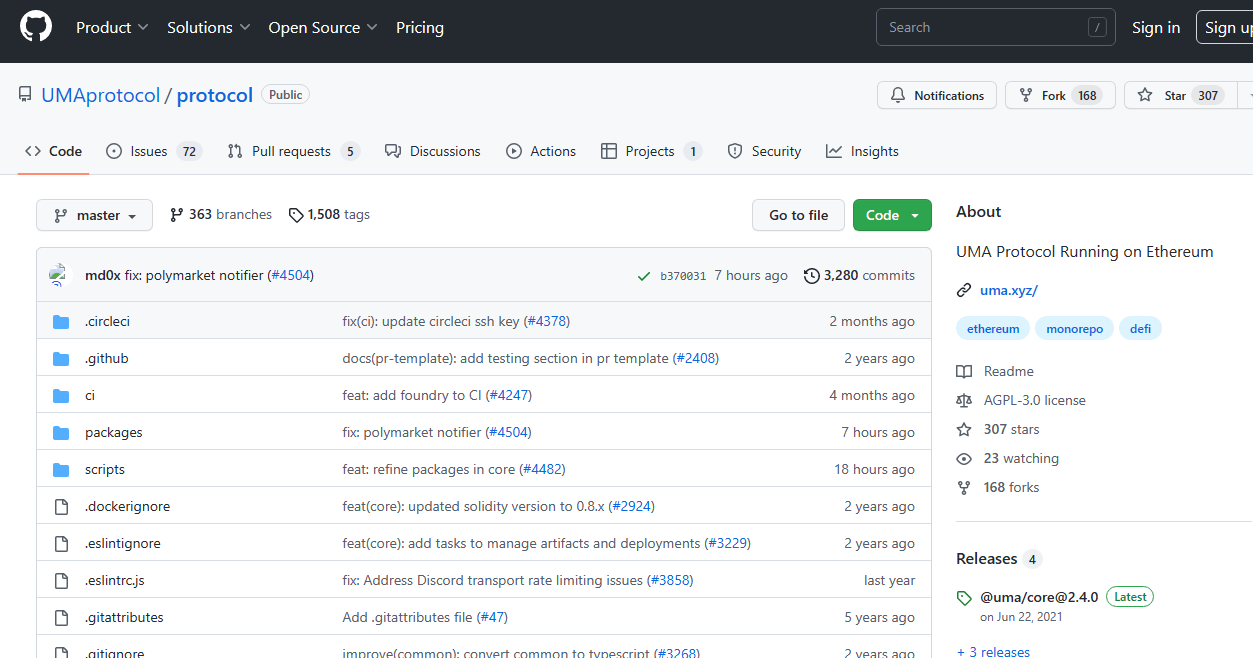
Task: Open the Product menu
Action: [x=112, y=28]
